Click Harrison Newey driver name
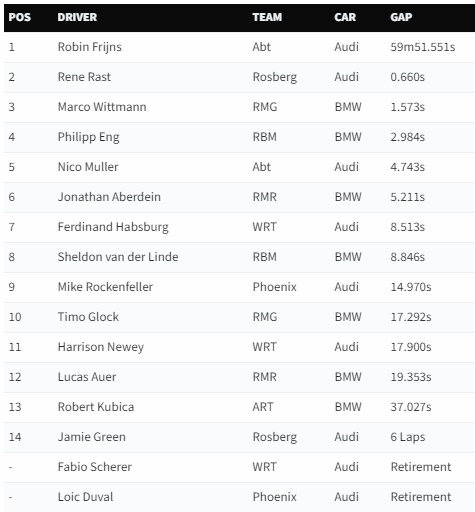The width and height of the screenshot is (475, 512). pyautogui.click(x=101, y=347)
